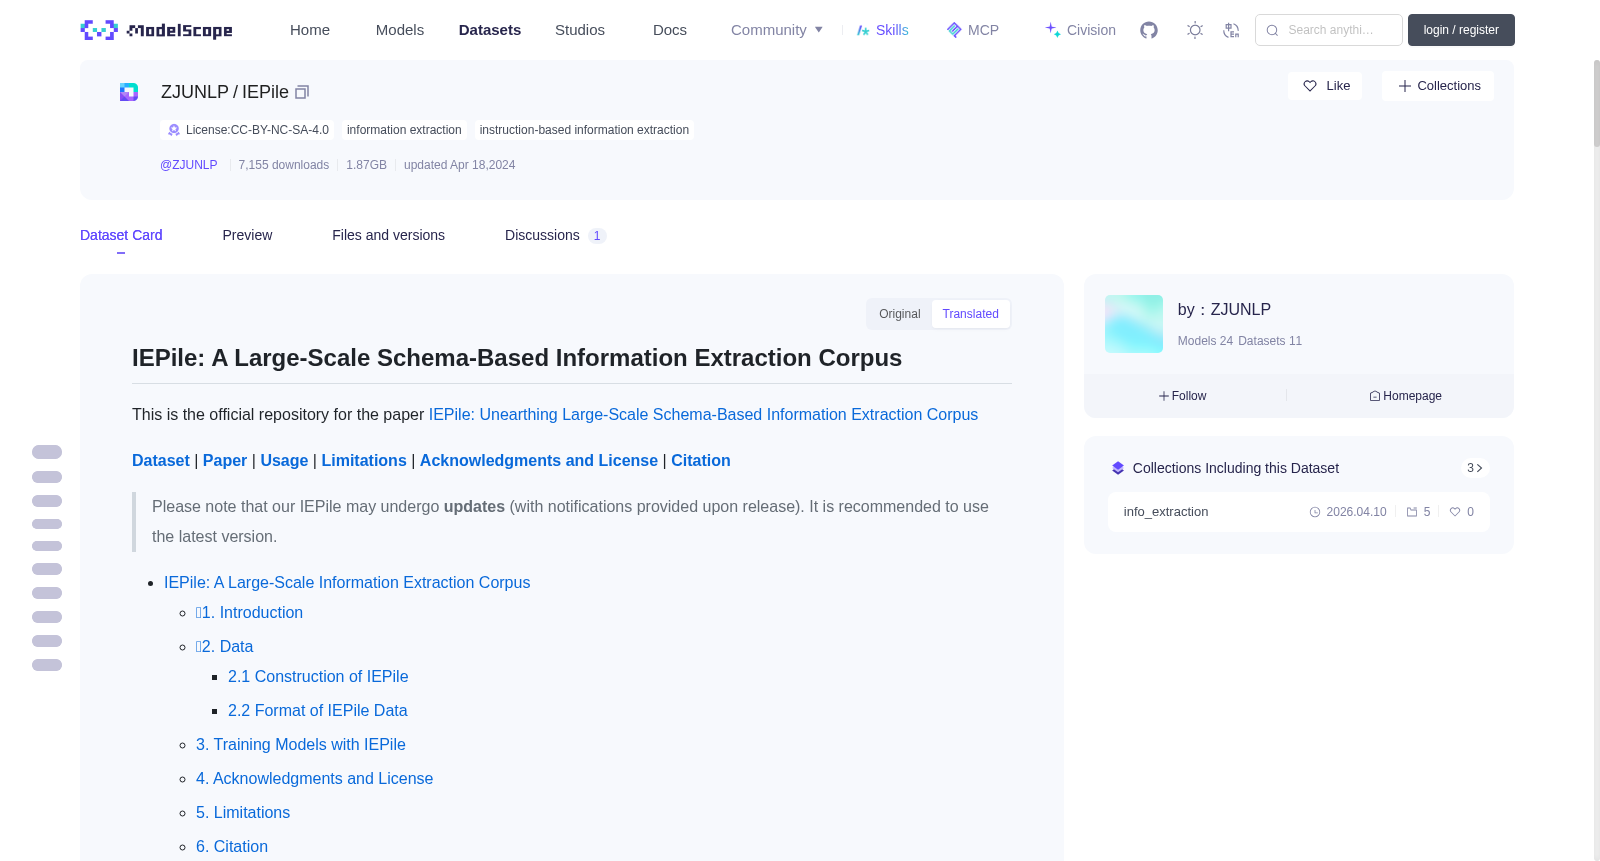Toggle the light/dark theme sun icon
Image resolution: width=1600 pixels, height=861 pixels.
1195,30
